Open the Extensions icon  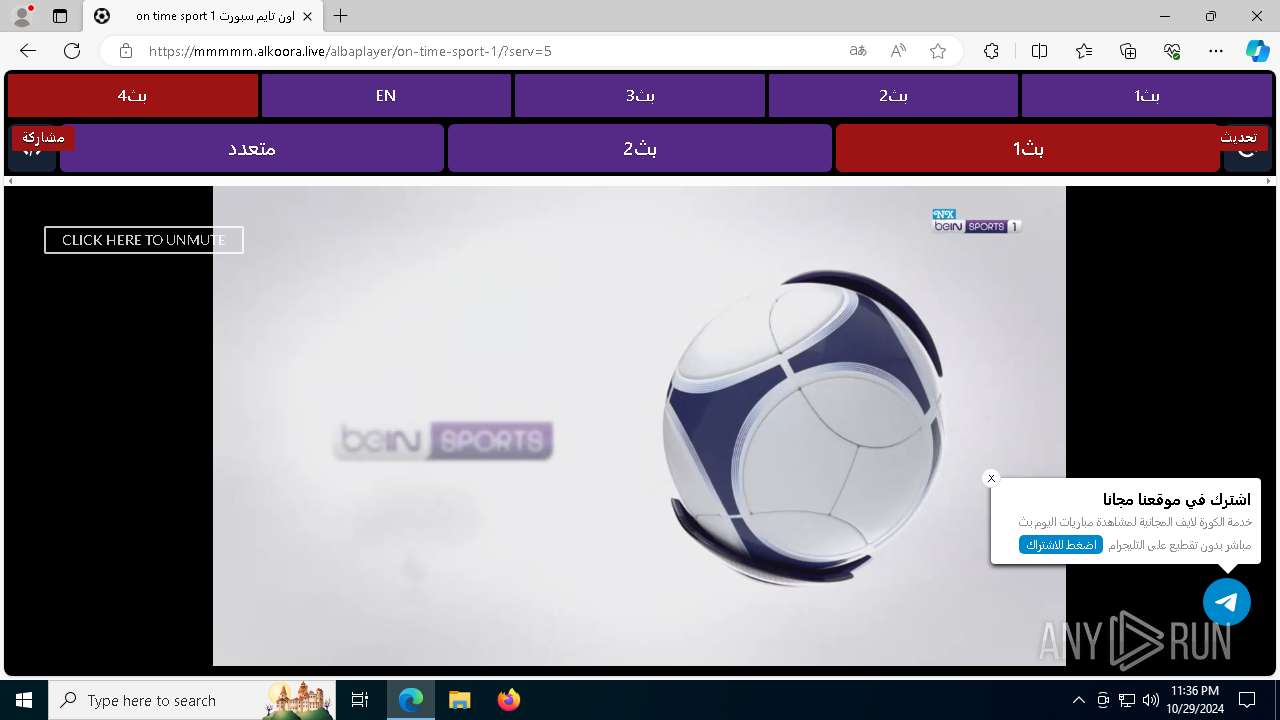(991, 51)
